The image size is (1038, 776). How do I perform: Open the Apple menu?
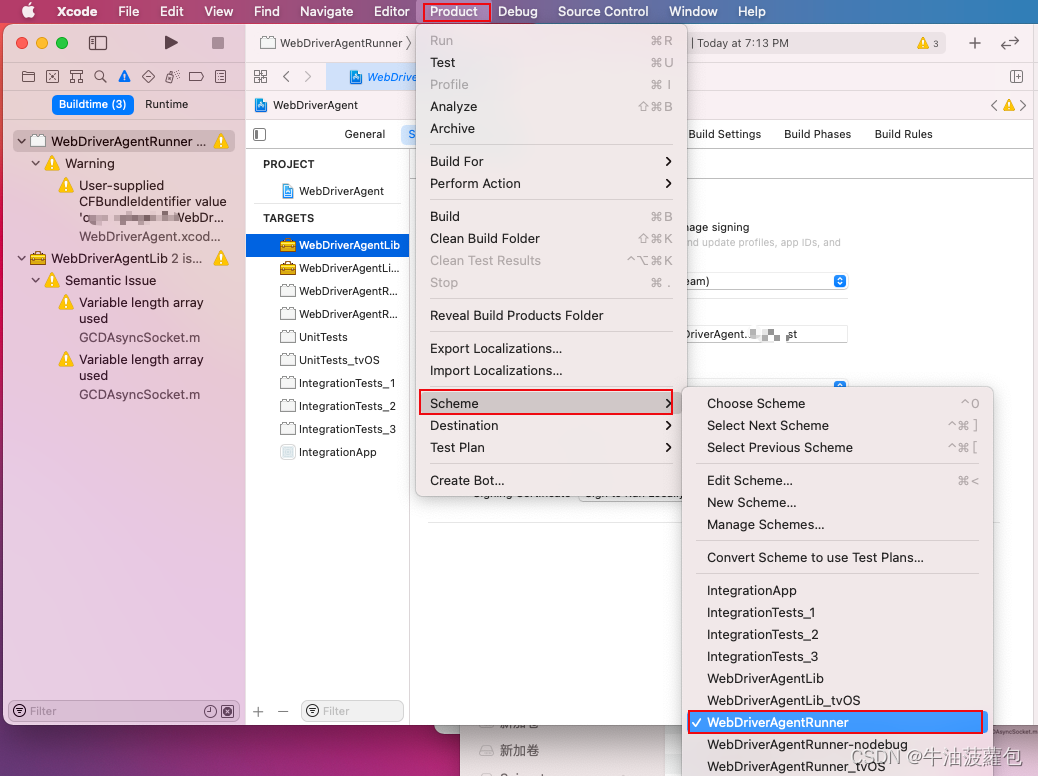pyautogui.click(x=28, y=11)
